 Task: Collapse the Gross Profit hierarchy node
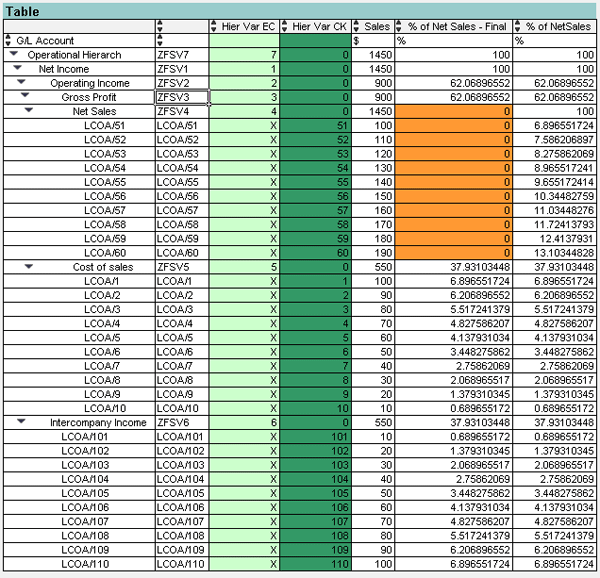(x=24, y=98)
